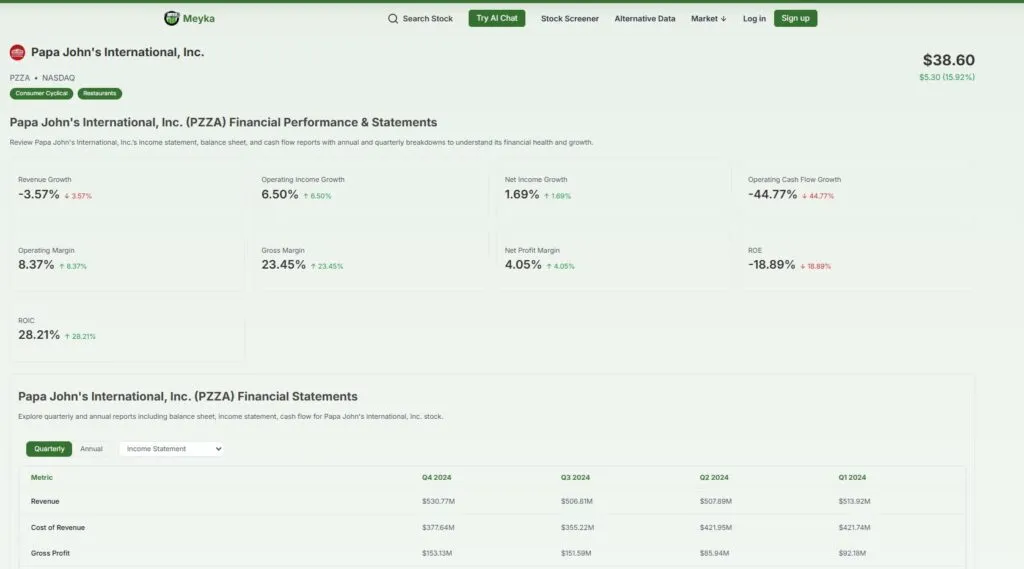Image resolution: width=1024 pixels, height=569 pixels.
Task: Click the Operating Income Growth 6.50% value
Action: pyautogui.click(x=280, y=195)
